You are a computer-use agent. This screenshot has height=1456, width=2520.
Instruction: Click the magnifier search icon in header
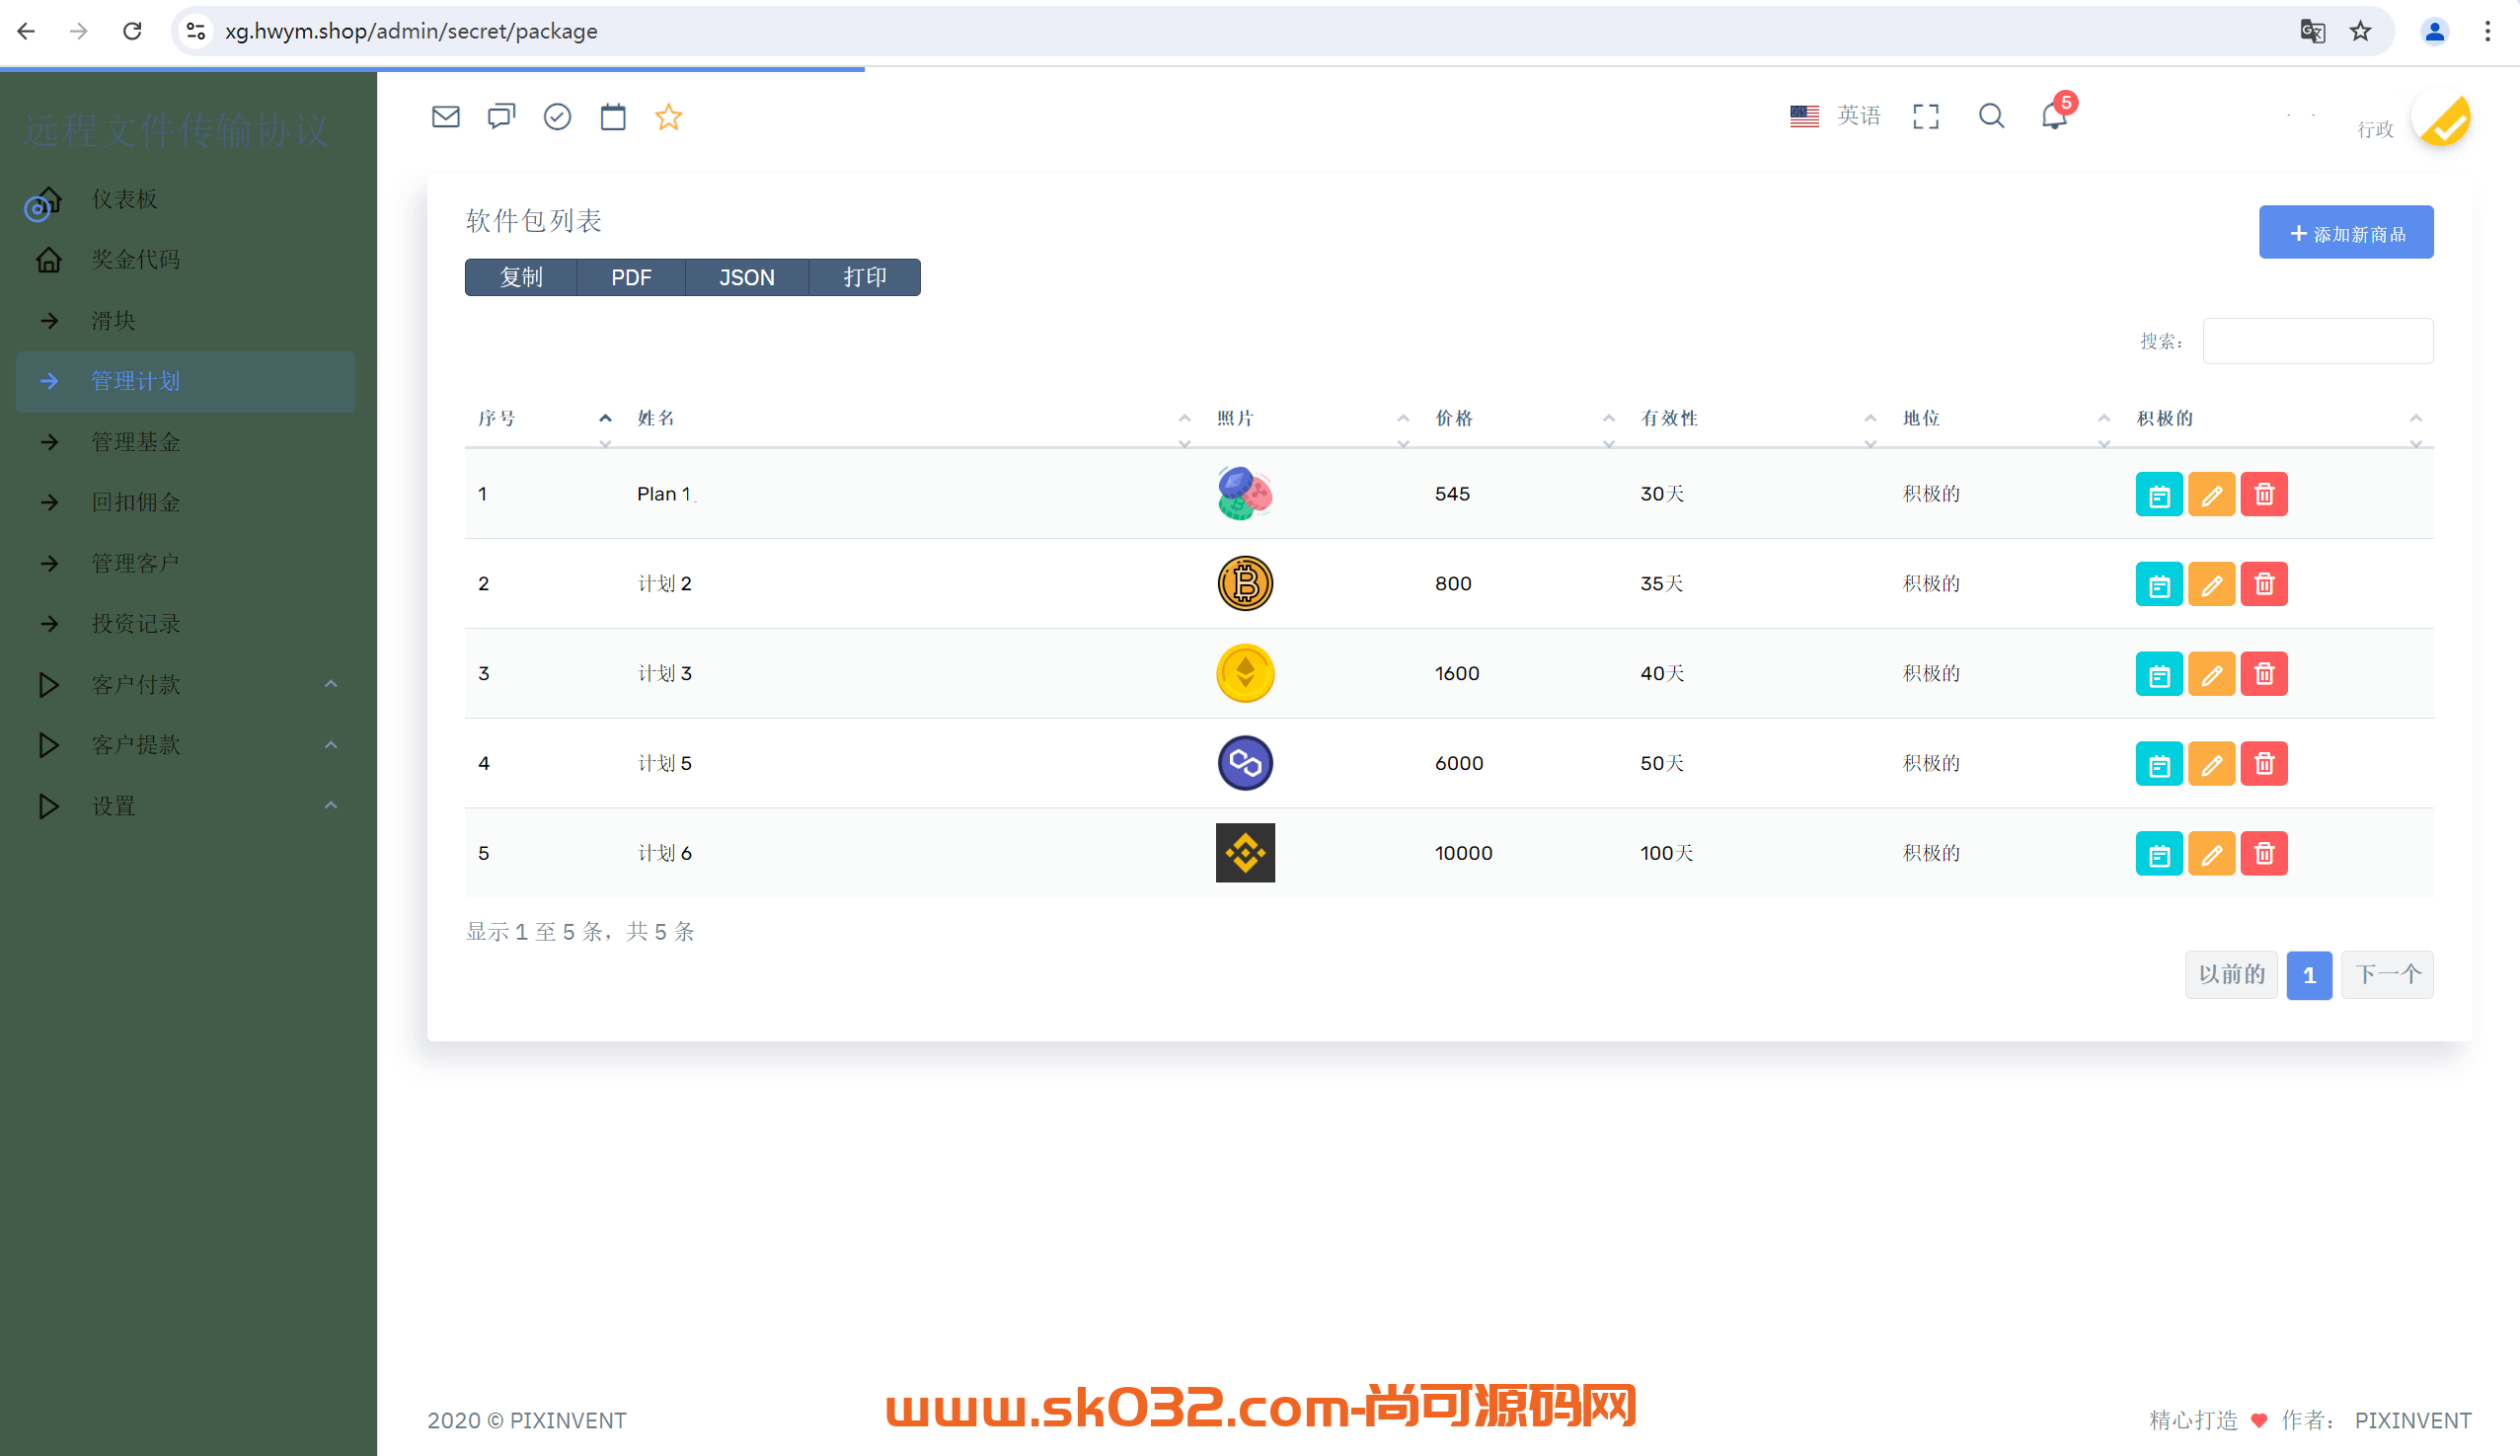point(1990,116)
